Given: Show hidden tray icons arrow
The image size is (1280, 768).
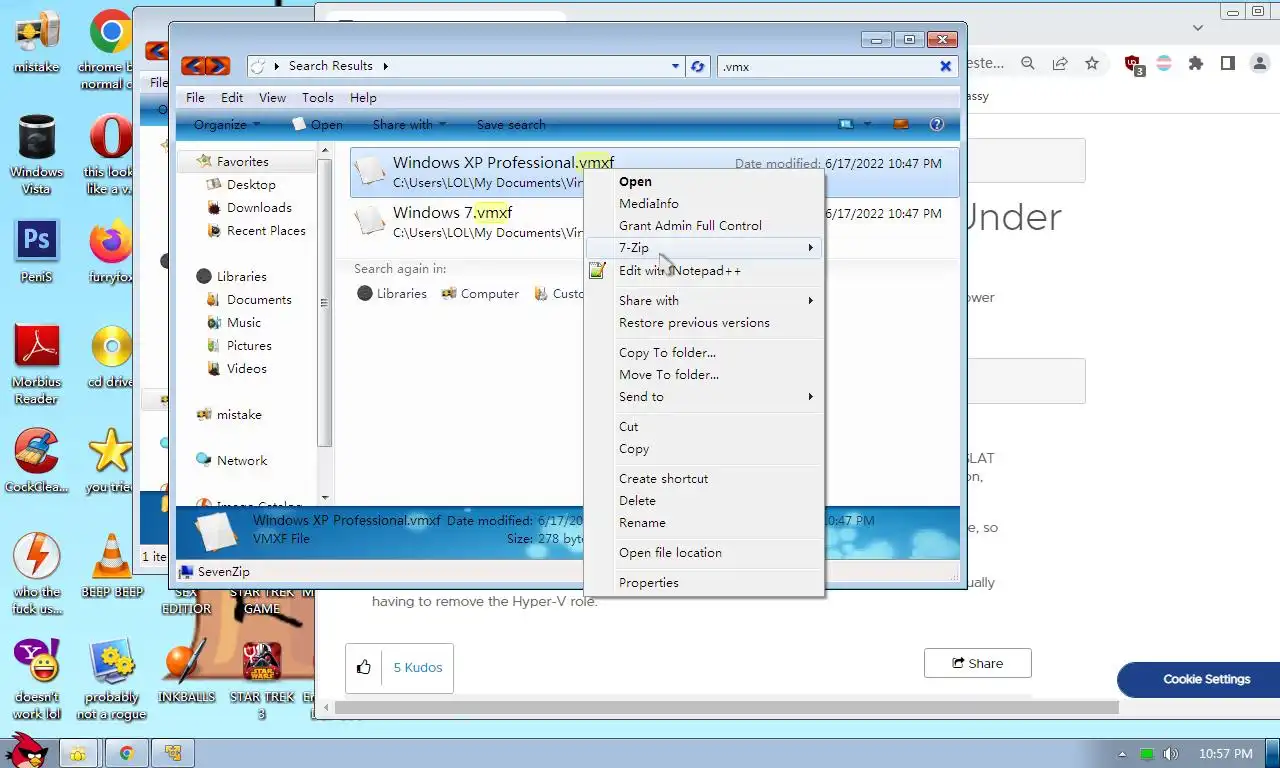Looking at the screenshot, I should point(1122,754).
